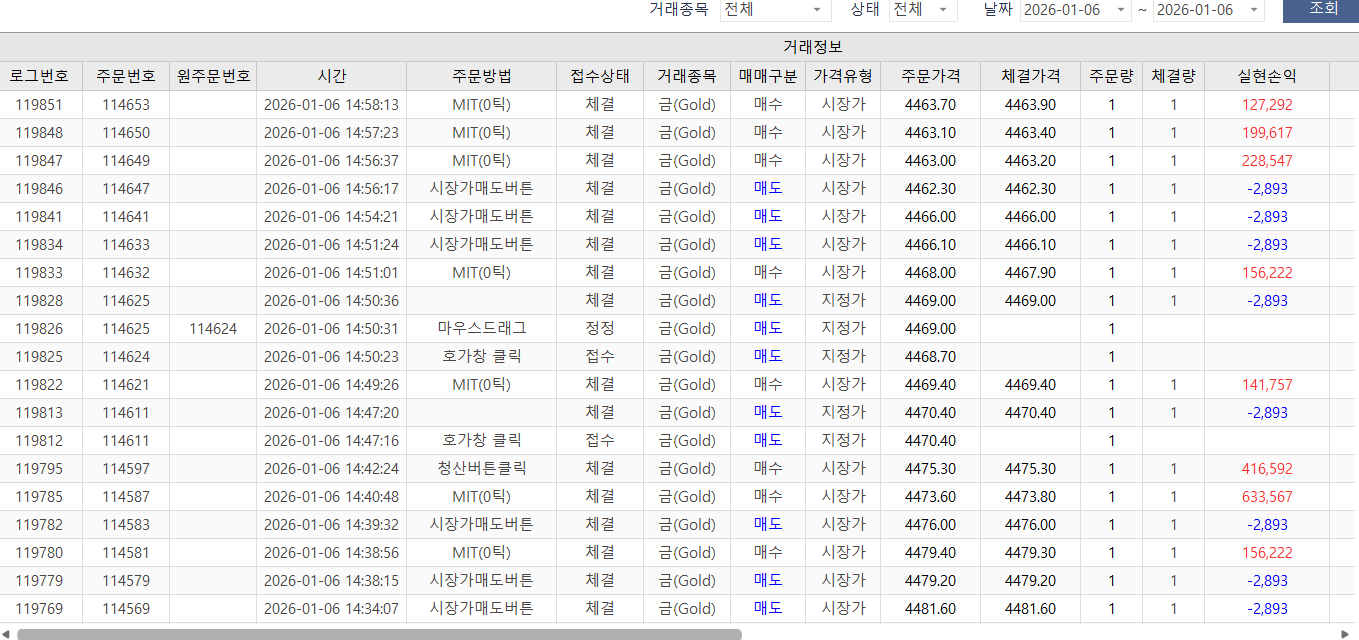Click the 주문량 column header
Image resolution: width=1359 pixels, height=640 pixels.
coord(1111,76)
